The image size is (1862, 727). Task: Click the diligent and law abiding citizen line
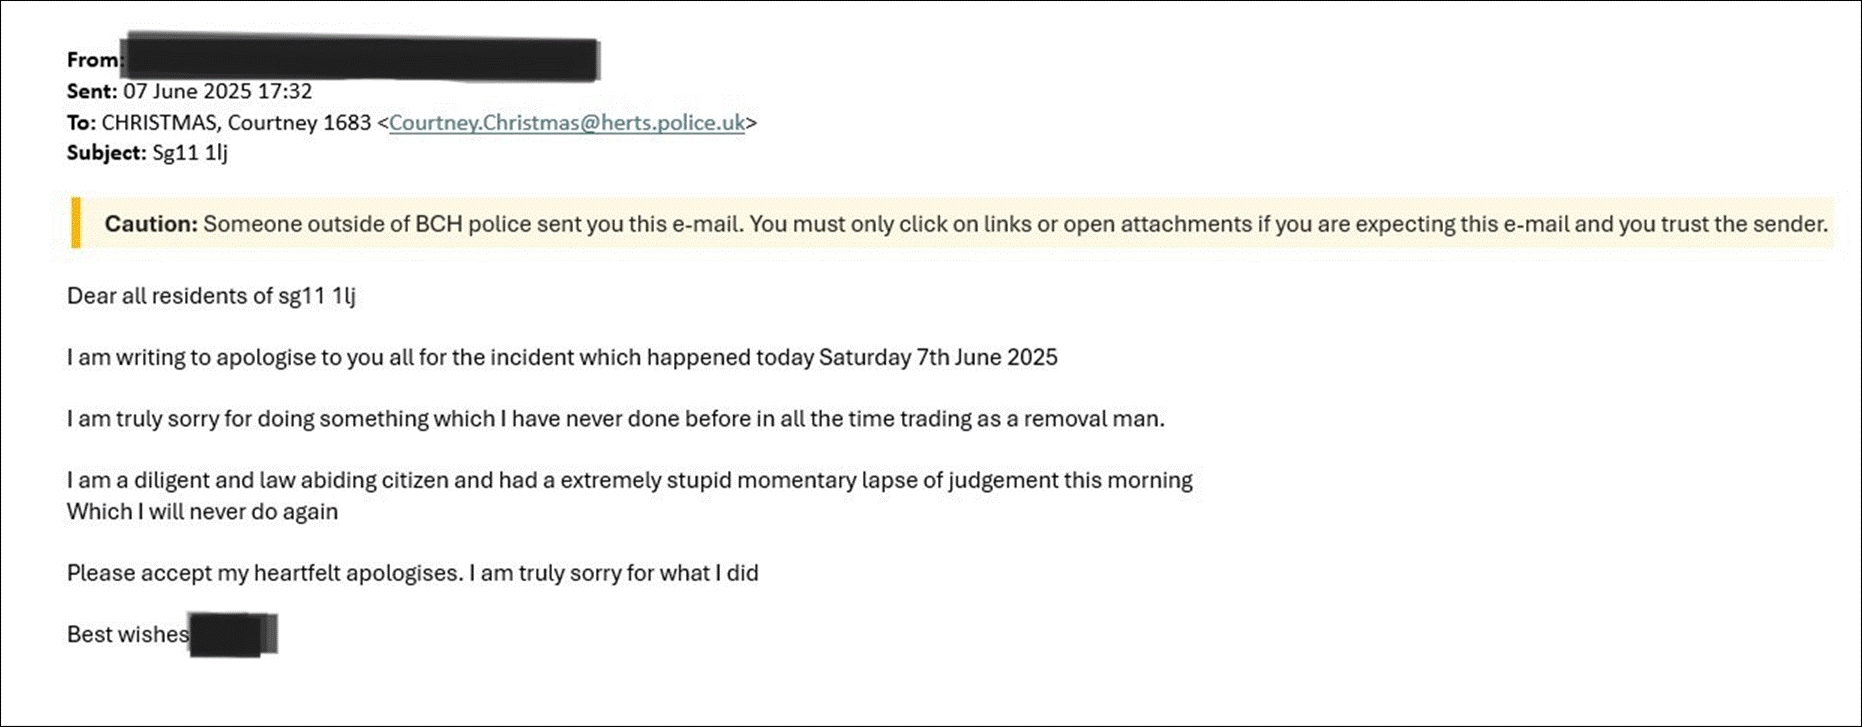630,481
